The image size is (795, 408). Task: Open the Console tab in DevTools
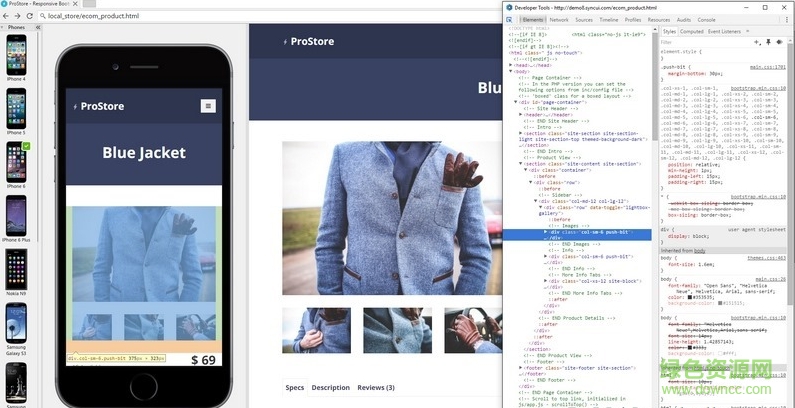coord(706,20)
